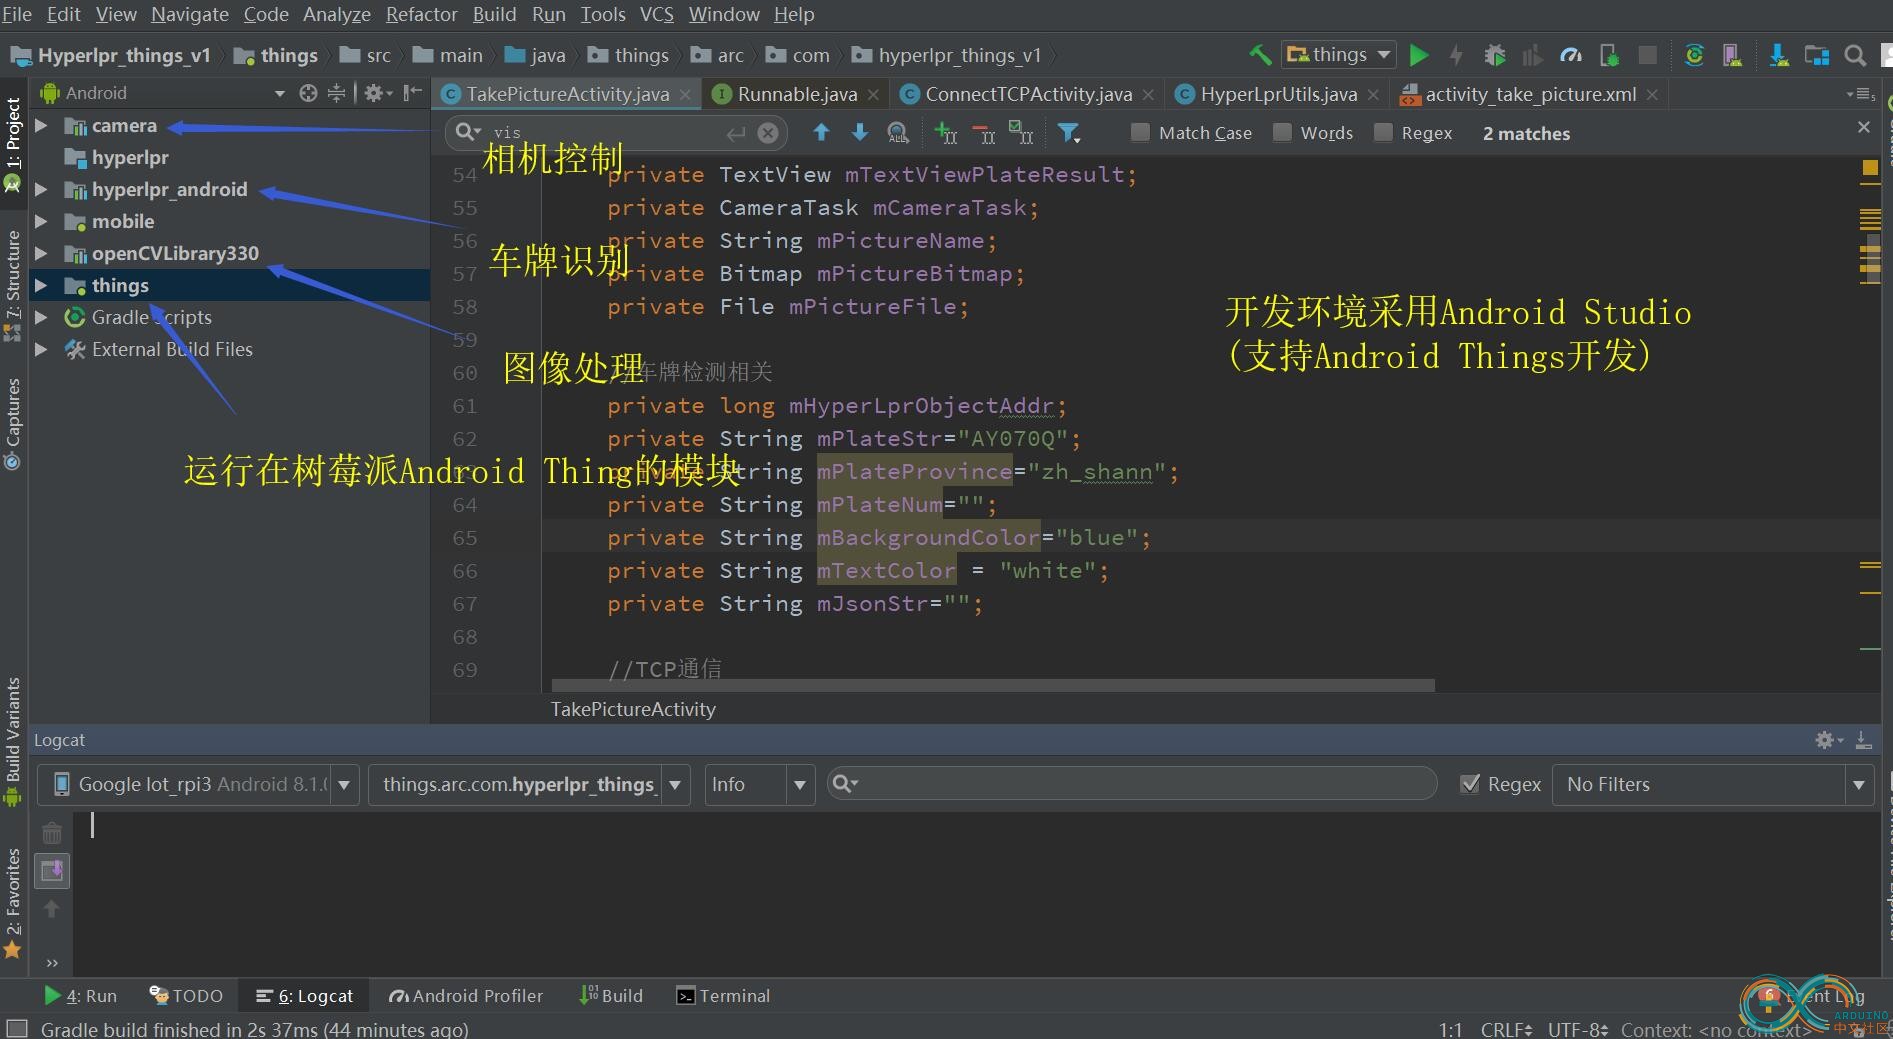The width and height of the screenshot is (1893, 1039).
Task: Switch to HyperLprUtils.java tab
Action: pyautogui.click(x=1278, y=94)
